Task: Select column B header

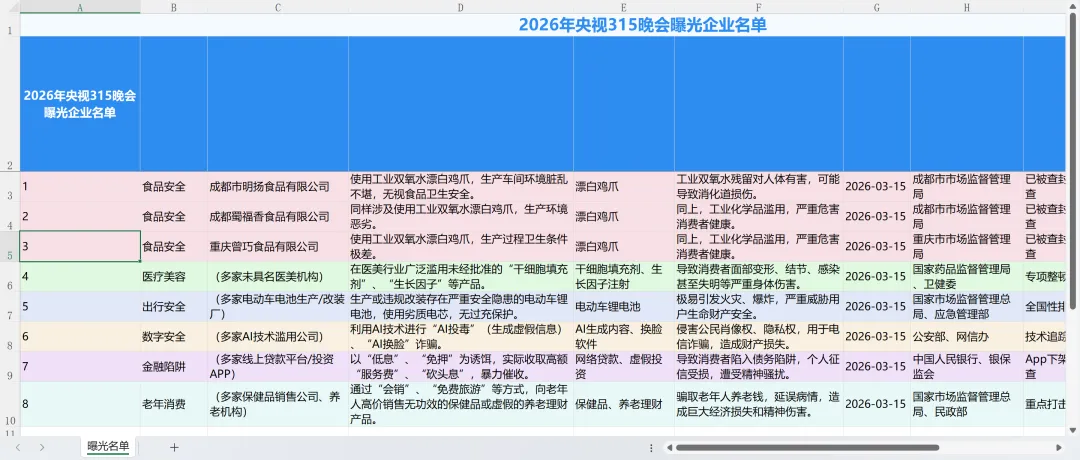Action: (x=174, y=8)
